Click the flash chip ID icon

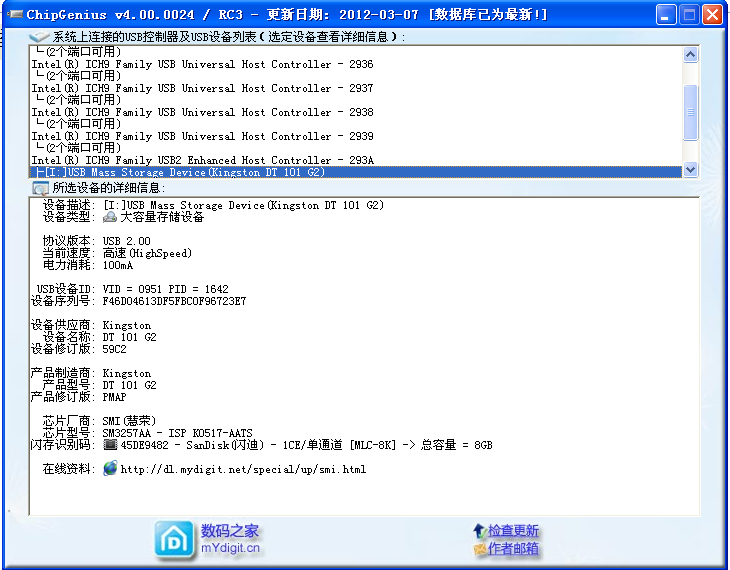pyautogui.click(x=111, y=445)
